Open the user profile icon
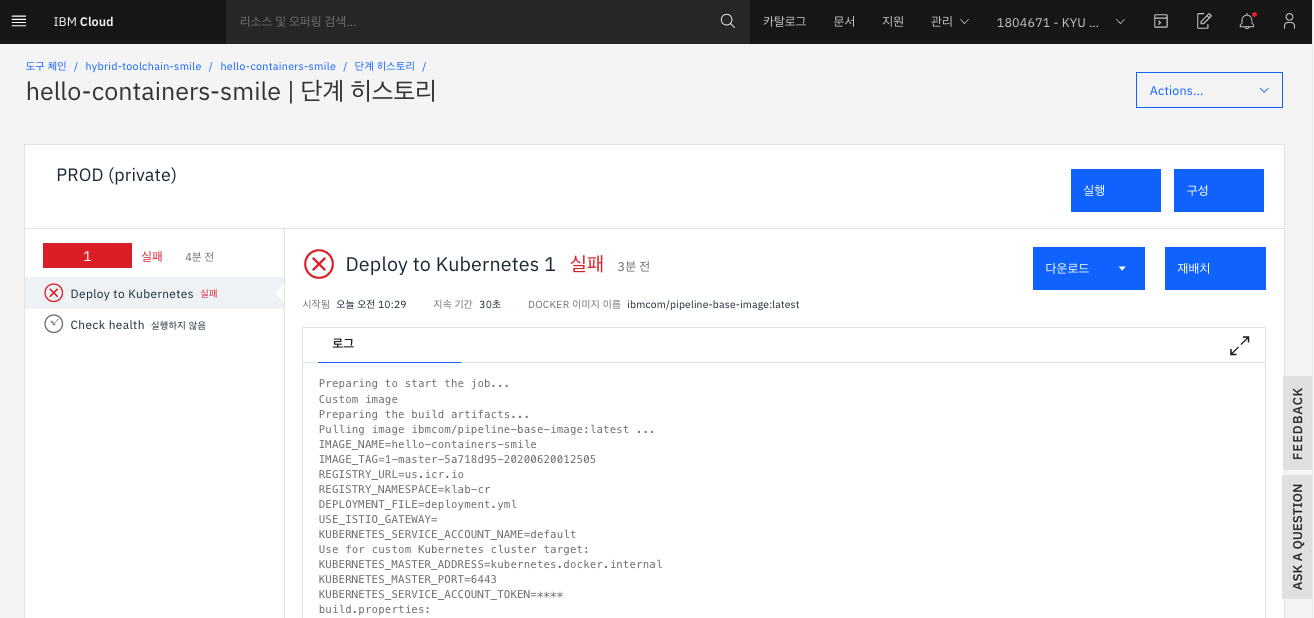 tap(1290, 21)
